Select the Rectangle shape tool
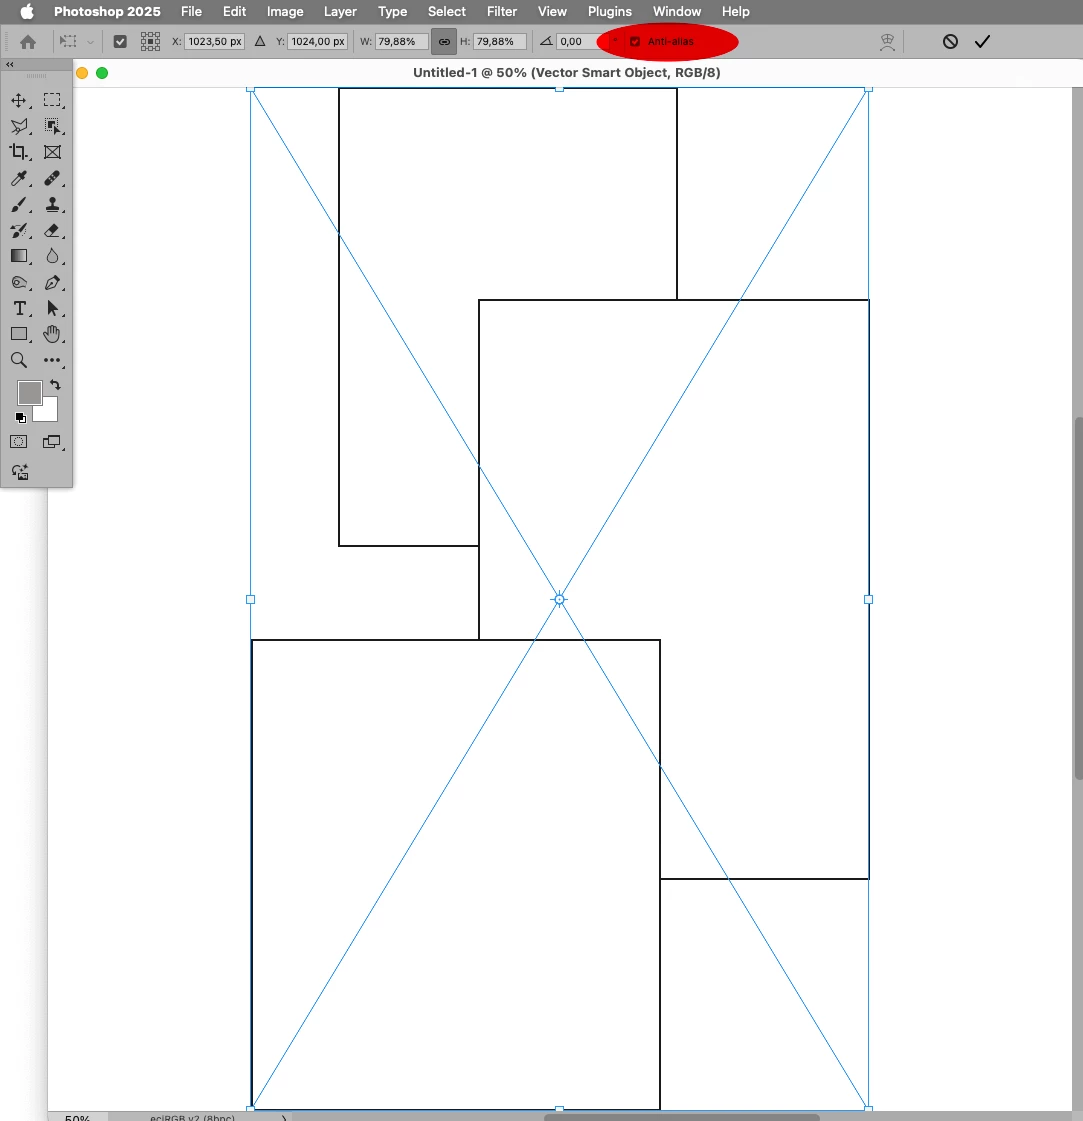1083x1121 pixels. pyautogui.click(x=19, y=334)
